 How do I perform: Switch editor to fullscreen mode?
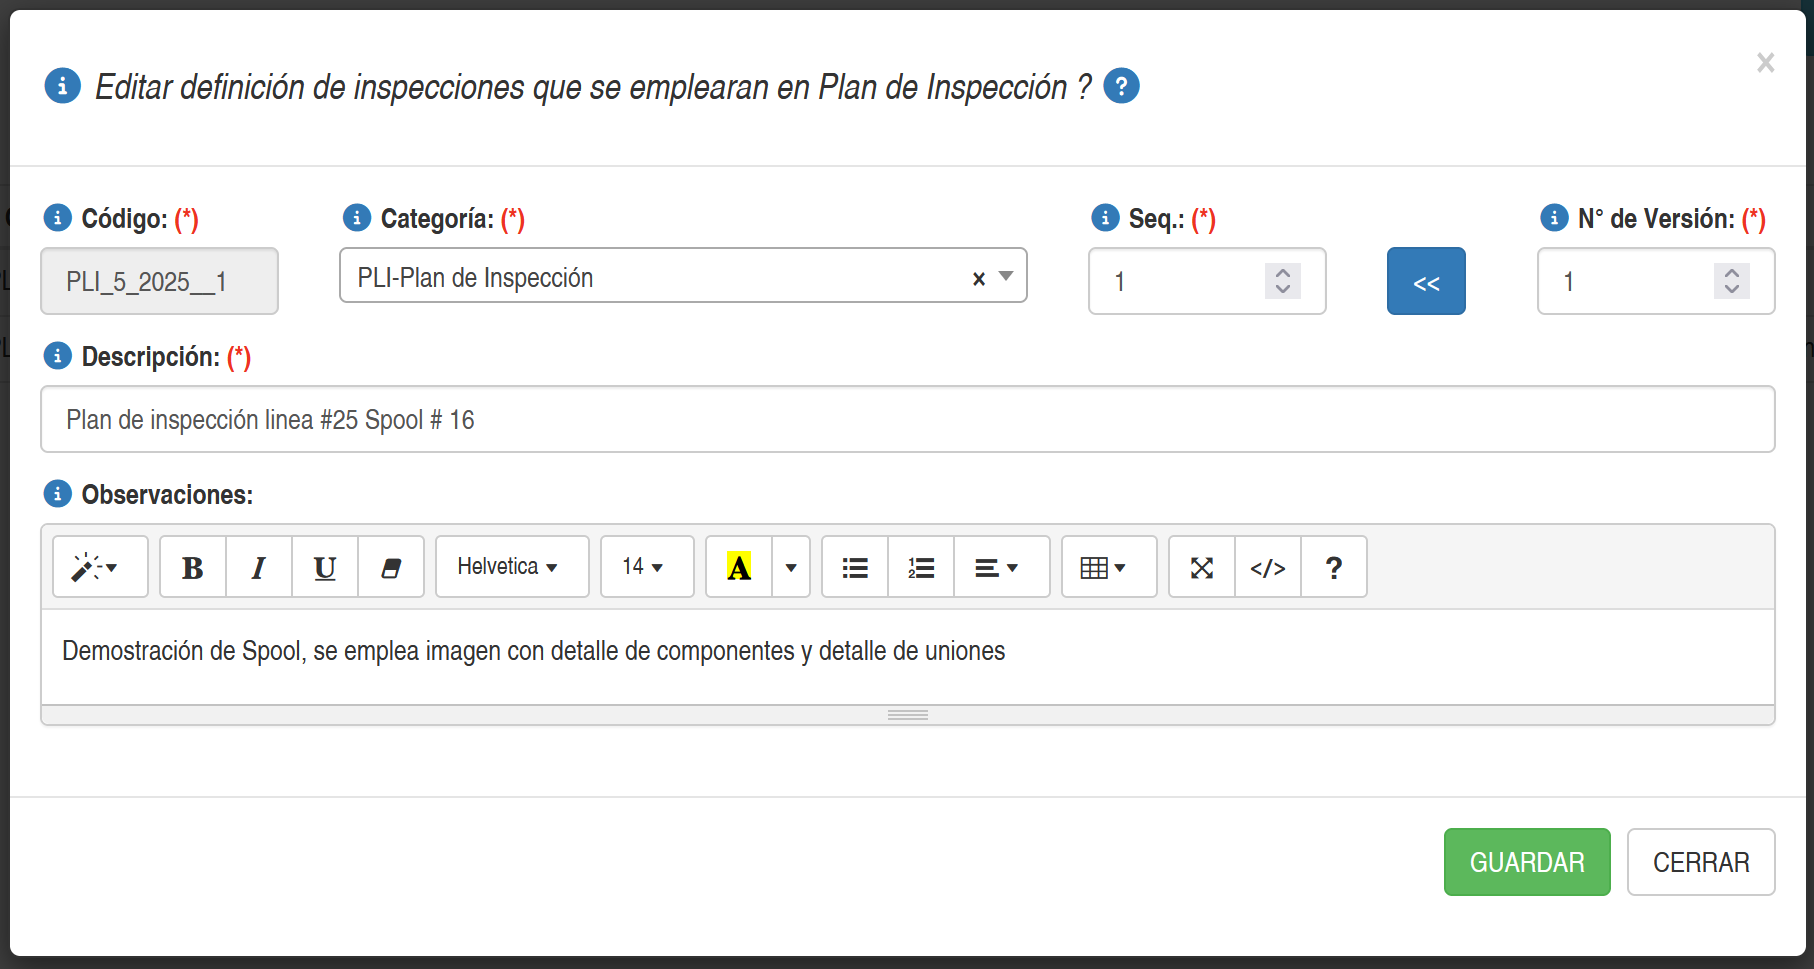(1202, 567)
